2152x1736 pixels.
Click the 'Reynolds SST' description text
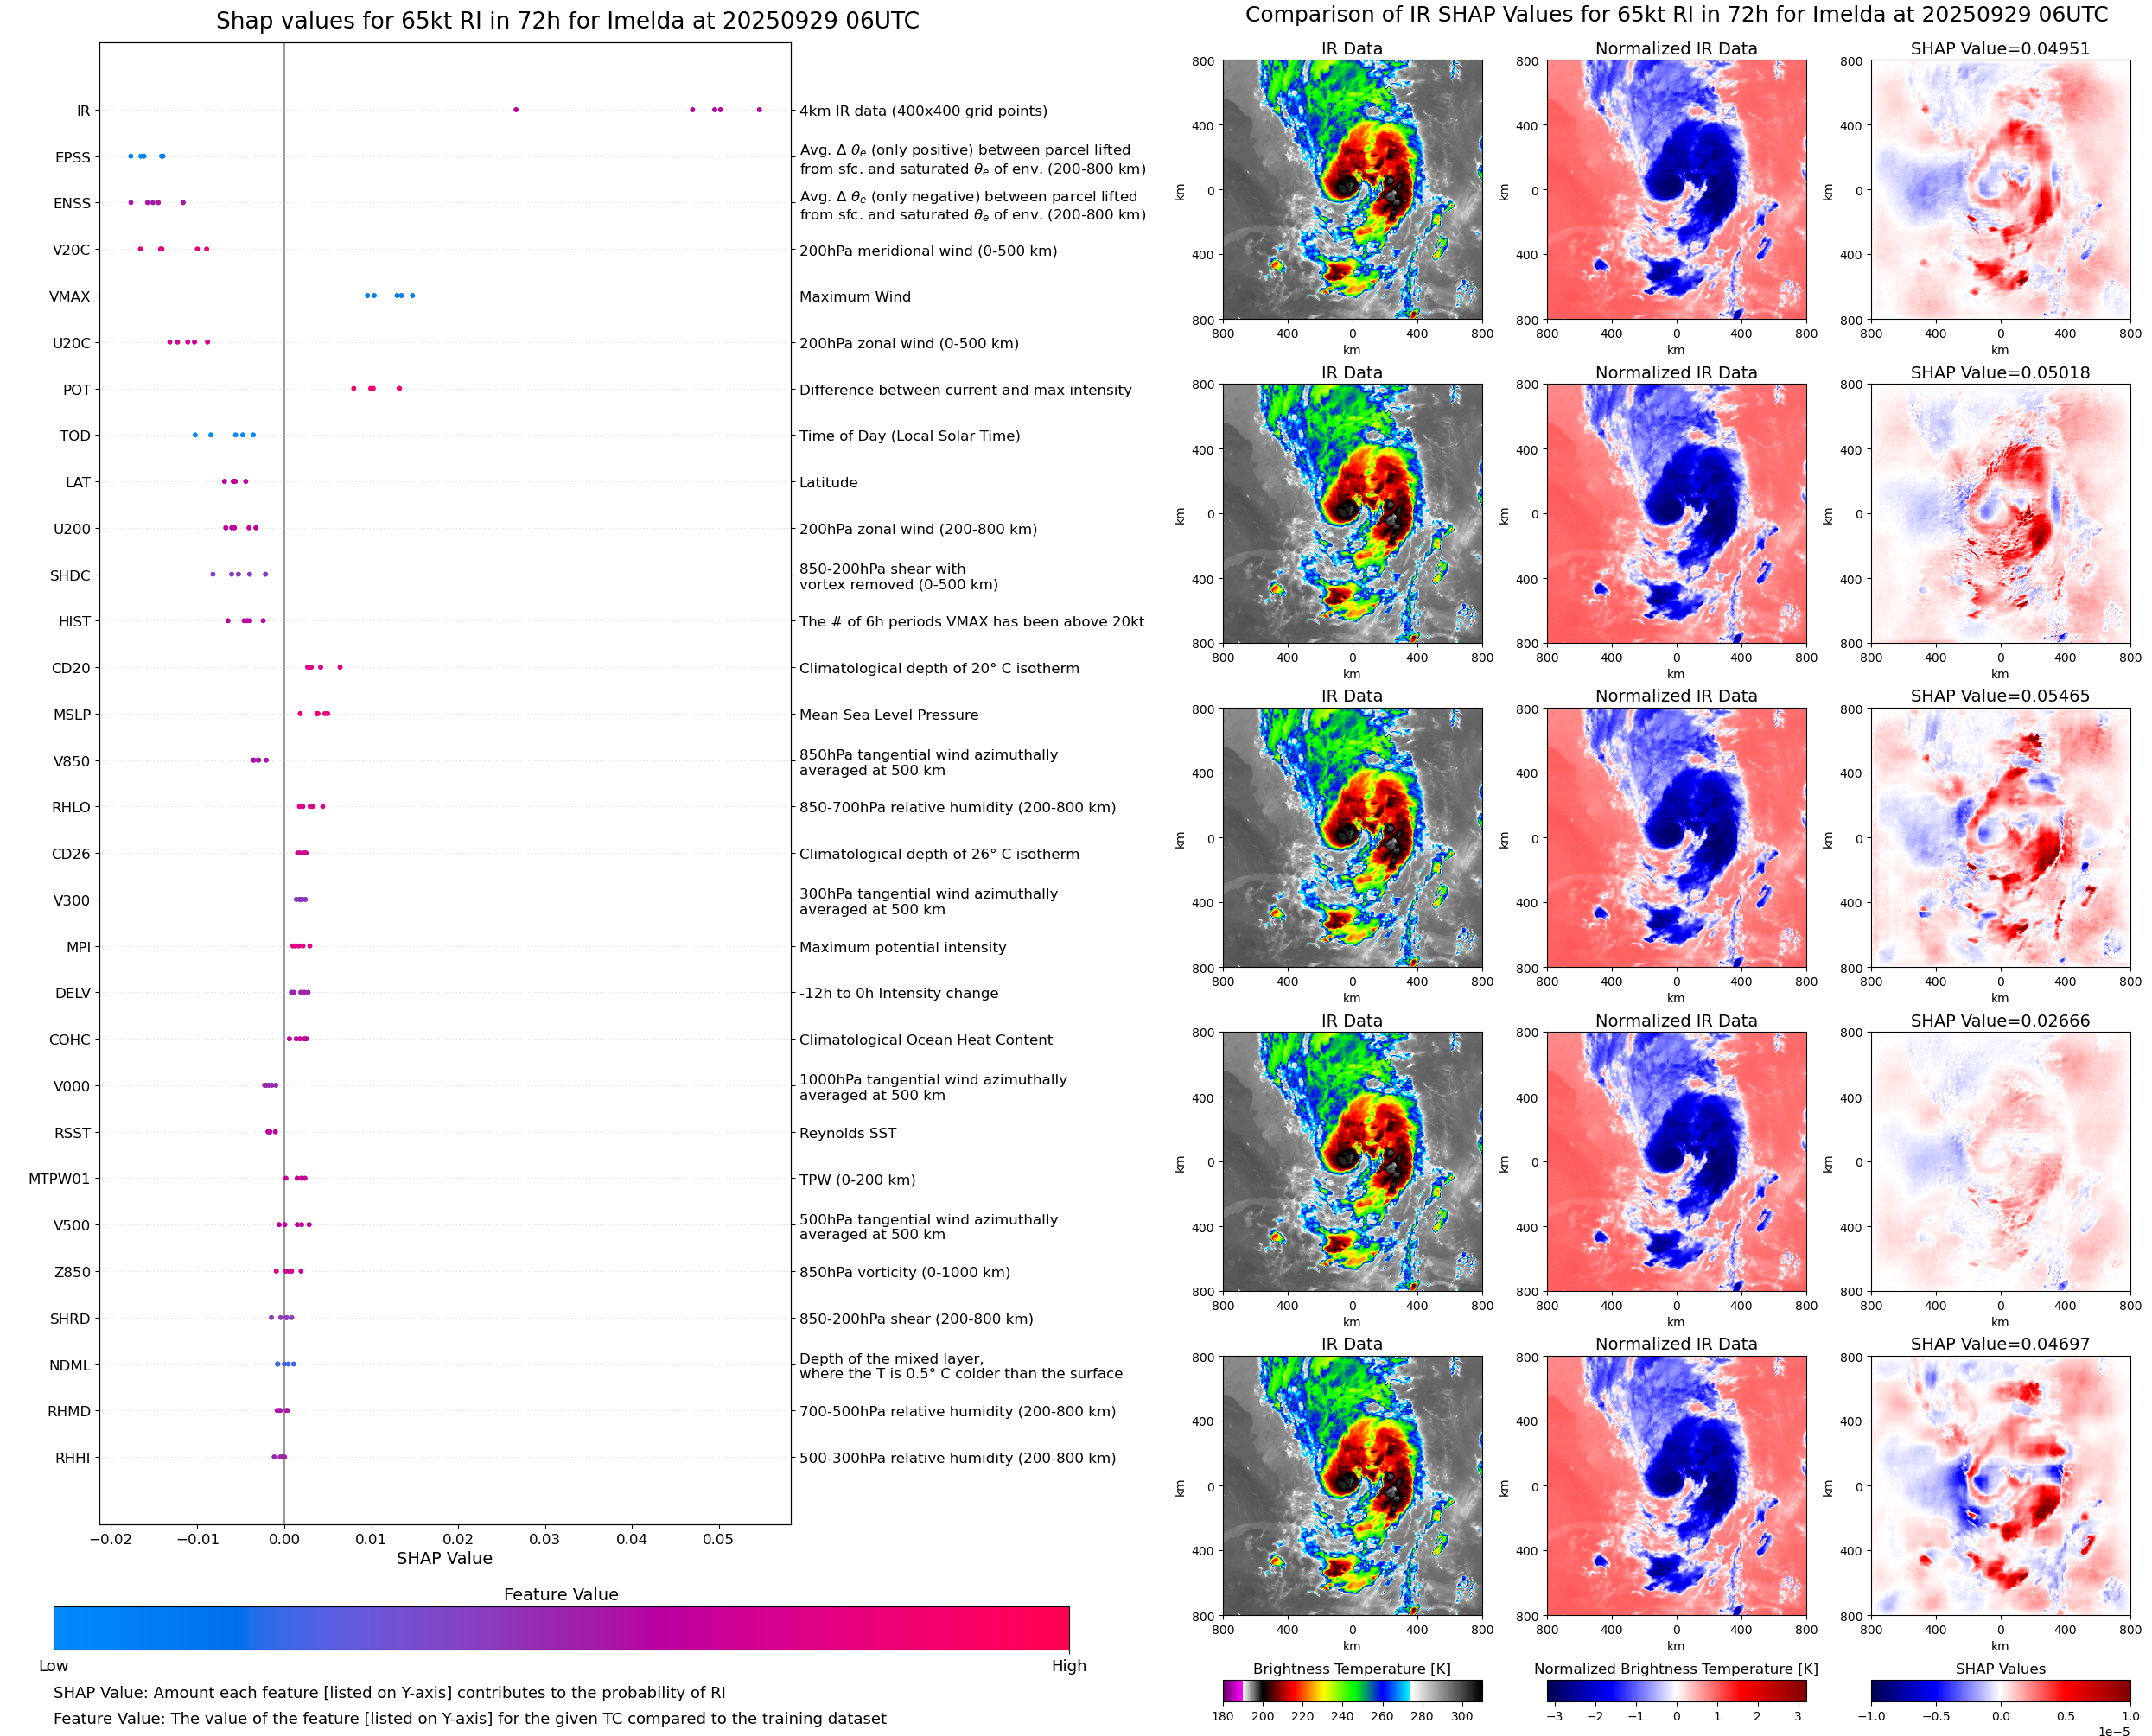pyautogui.click(x=847, y=1133)
